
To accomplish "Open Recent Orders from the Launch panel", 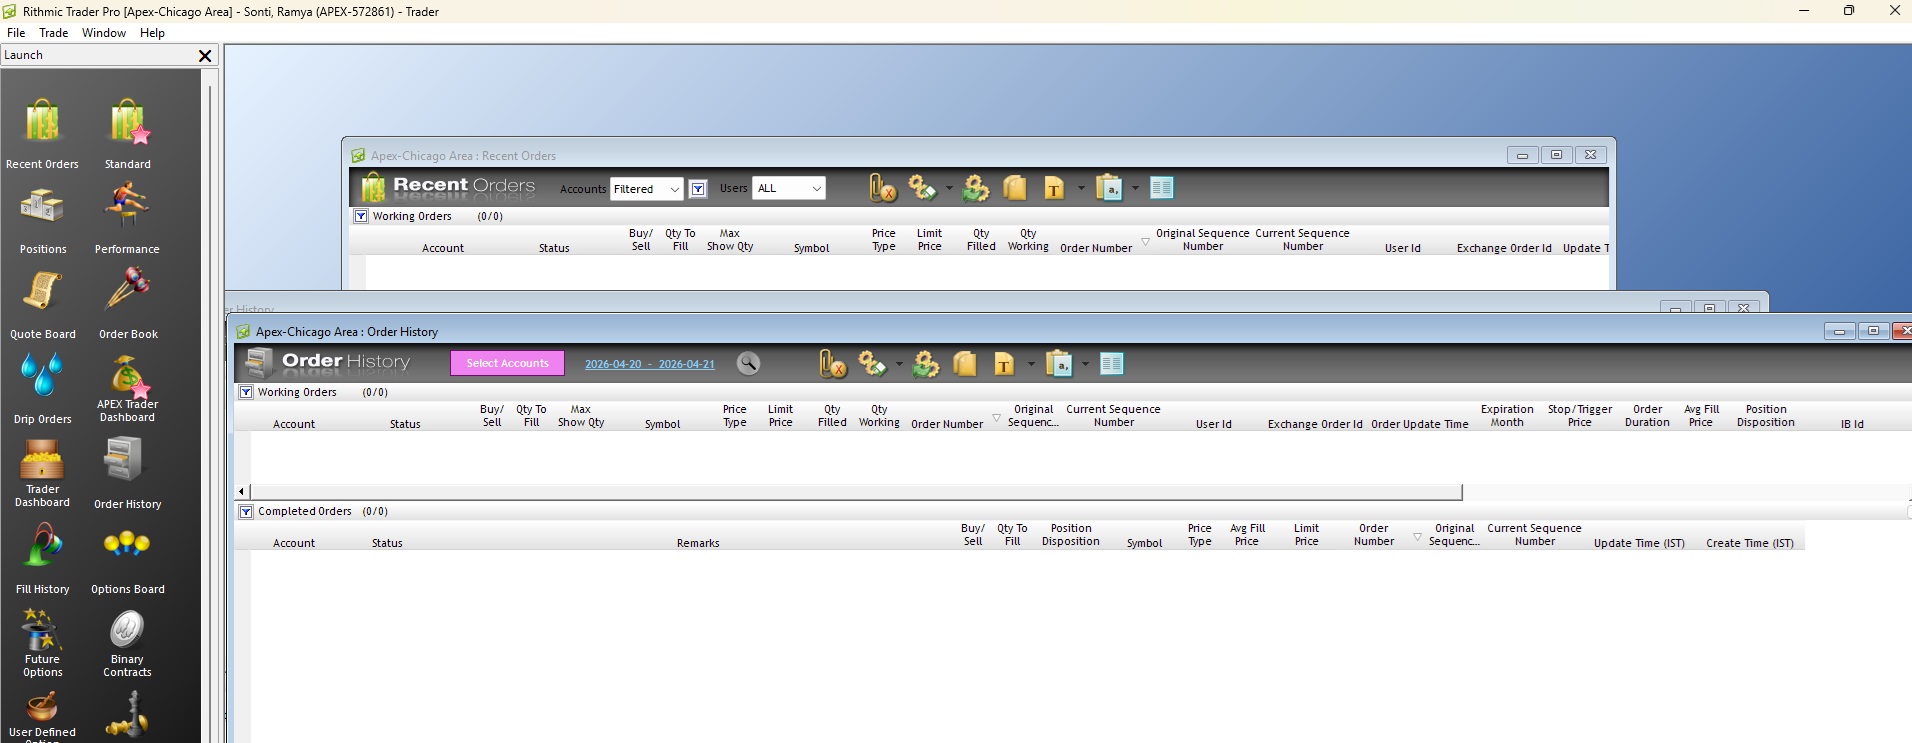I will pos(42,123).
